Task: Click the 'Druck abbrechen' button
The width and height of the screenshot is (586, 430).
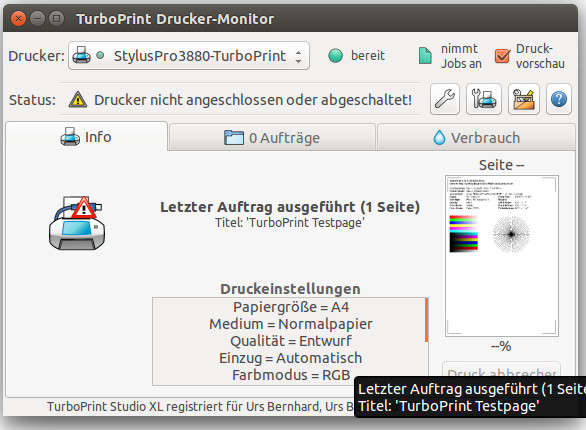Action: 502,369
